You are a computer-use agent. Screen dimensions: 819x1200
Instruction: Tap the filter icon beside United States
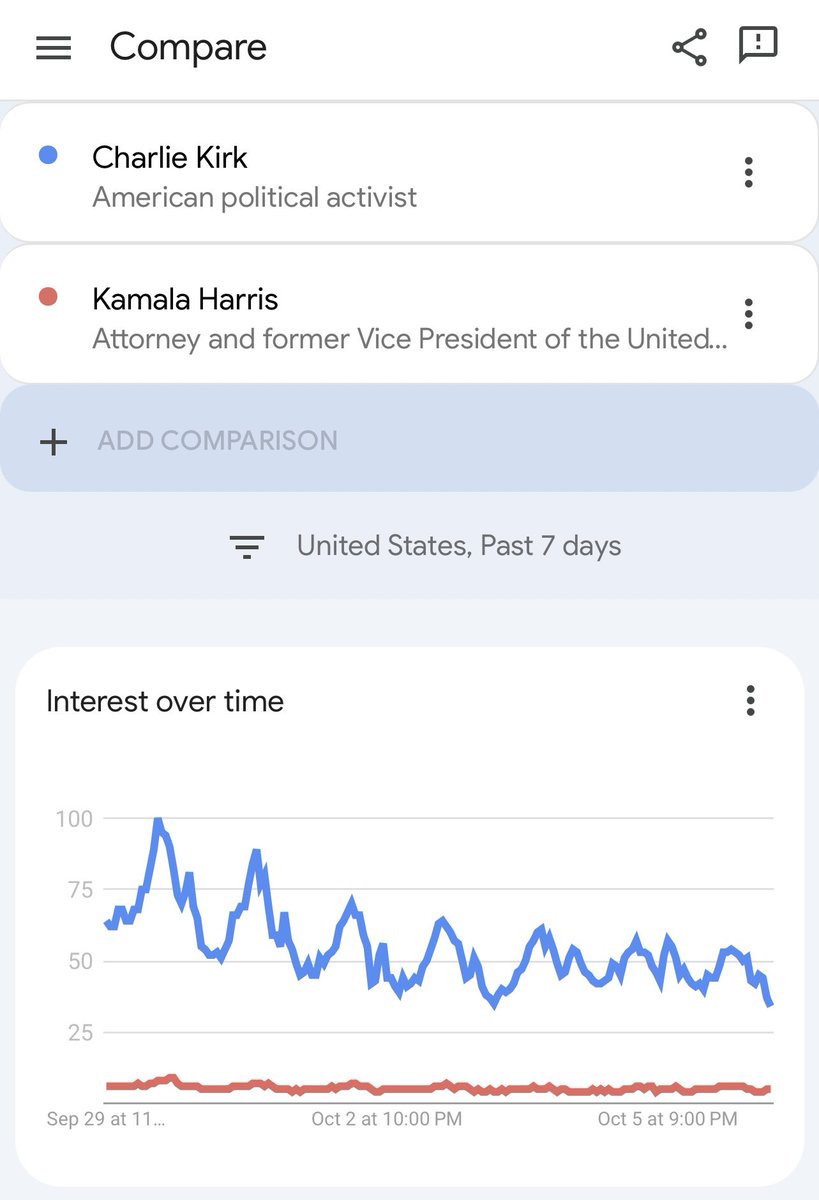pos(246,546)
